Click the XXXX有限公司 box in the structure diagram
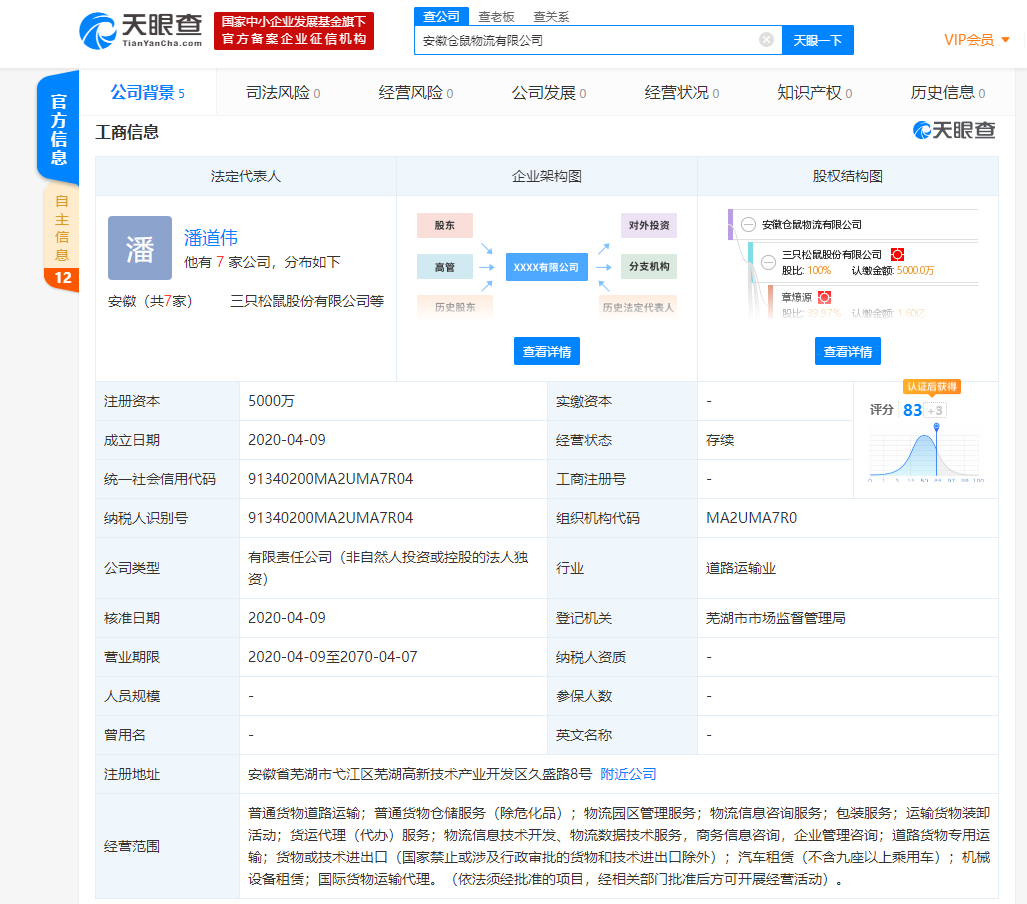 [x=546, y=267]
